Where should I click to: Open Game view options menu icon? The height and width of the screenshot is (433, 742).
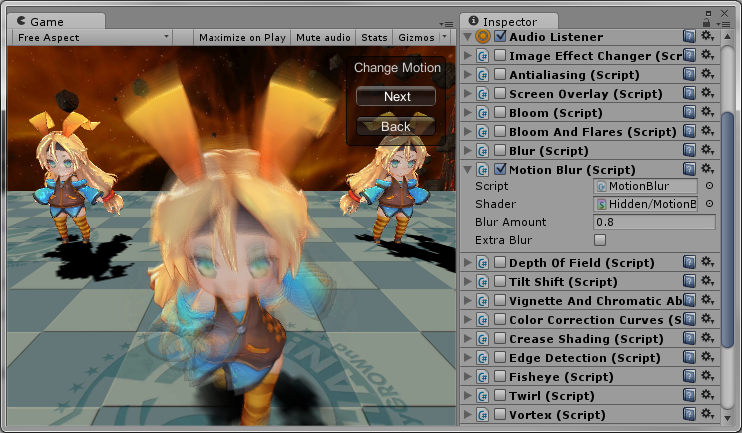pos(446,24)
